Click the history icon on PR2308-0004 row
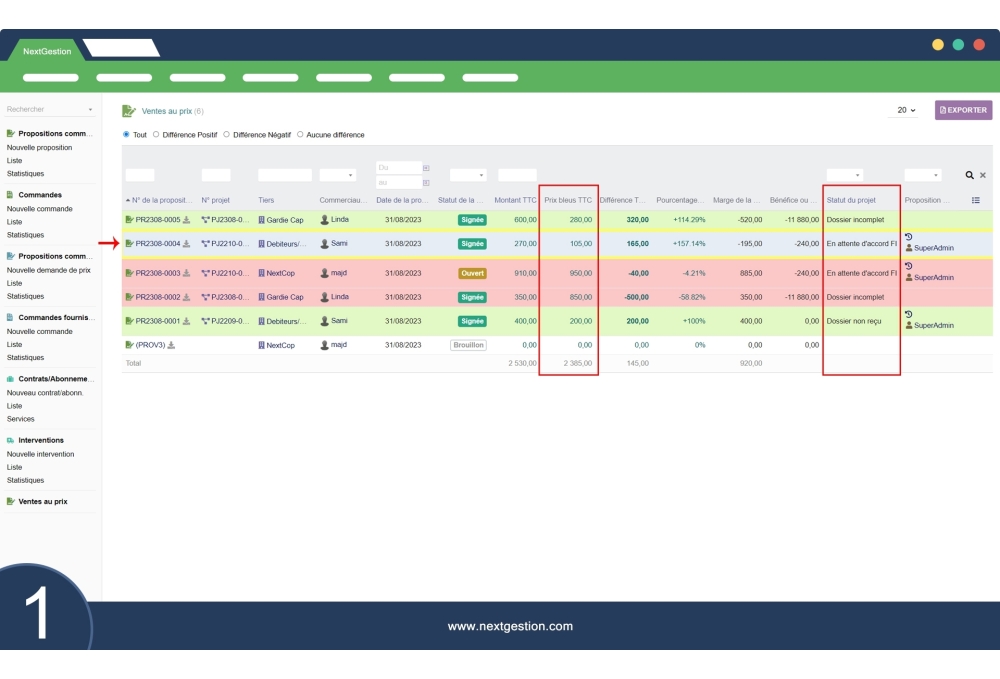The height and width of the screenshot is (679, 1000). point(909,236)
